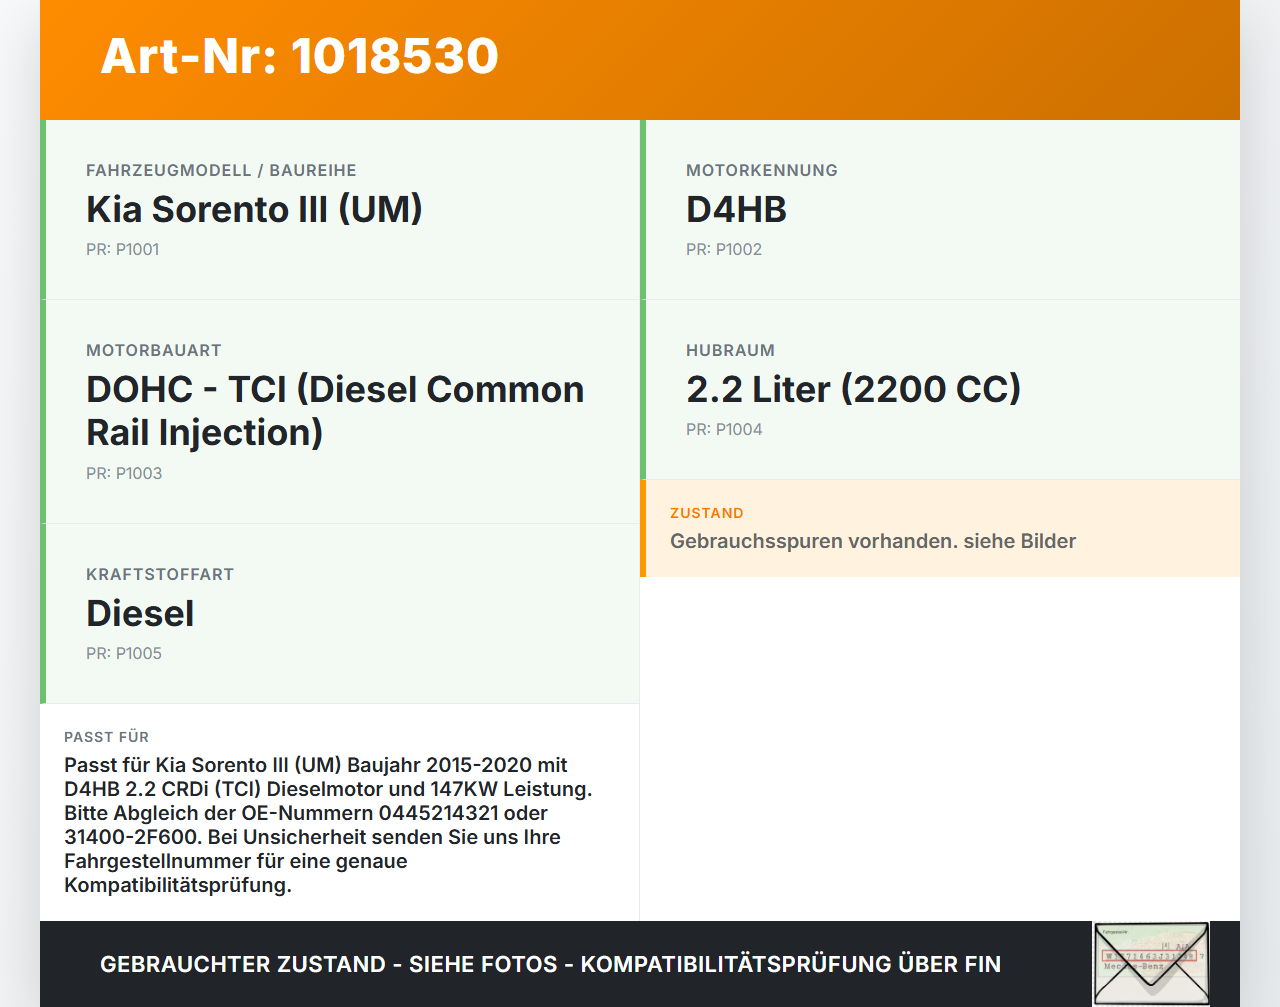The height and width of the screenshot is (1007, 1280).
Task: Click the '2.2 Liter (2200 CC)' value
Action: click(853, 389)
